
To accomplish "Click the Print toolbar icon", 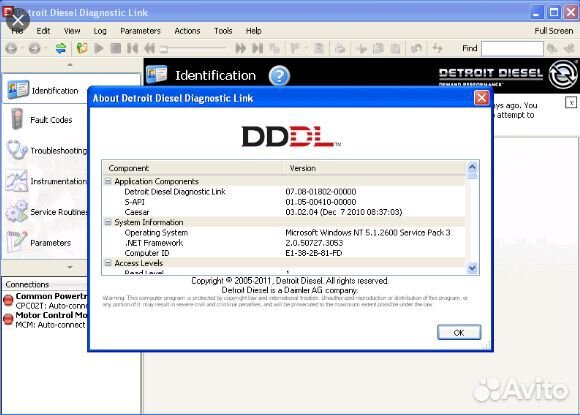I will click(340, 48).
